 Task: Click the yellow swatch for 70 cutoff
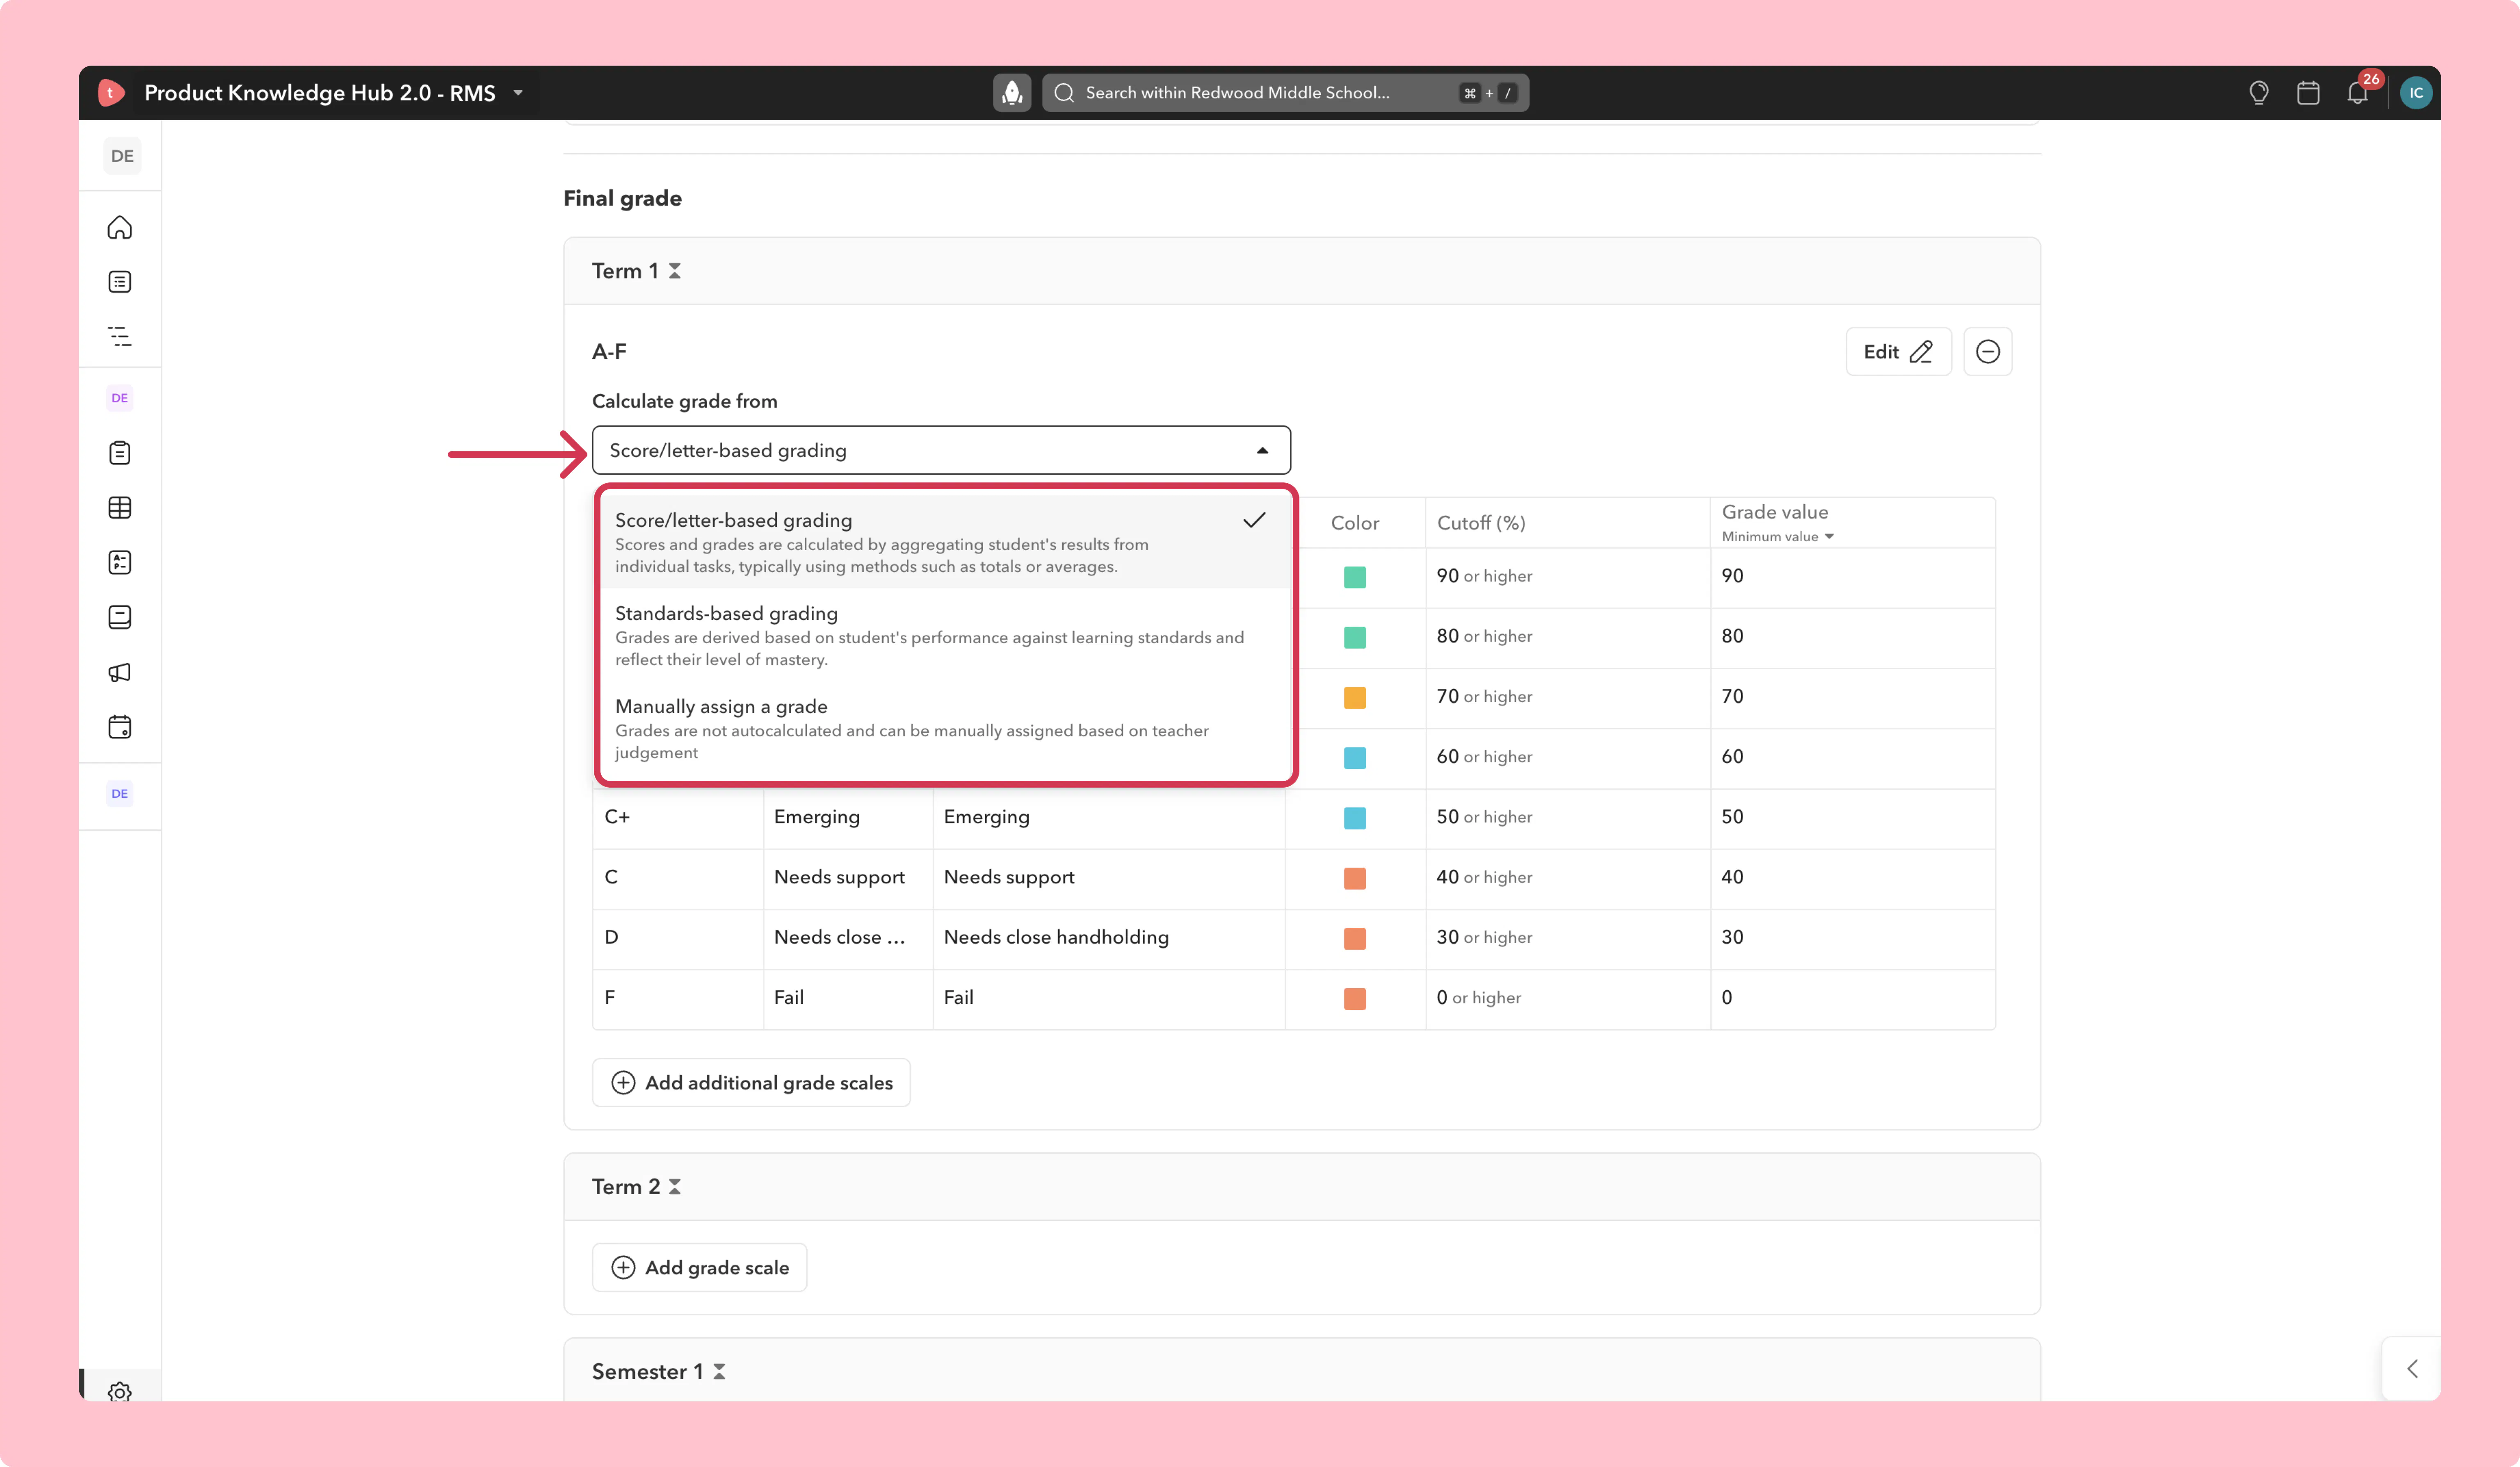1355,697
